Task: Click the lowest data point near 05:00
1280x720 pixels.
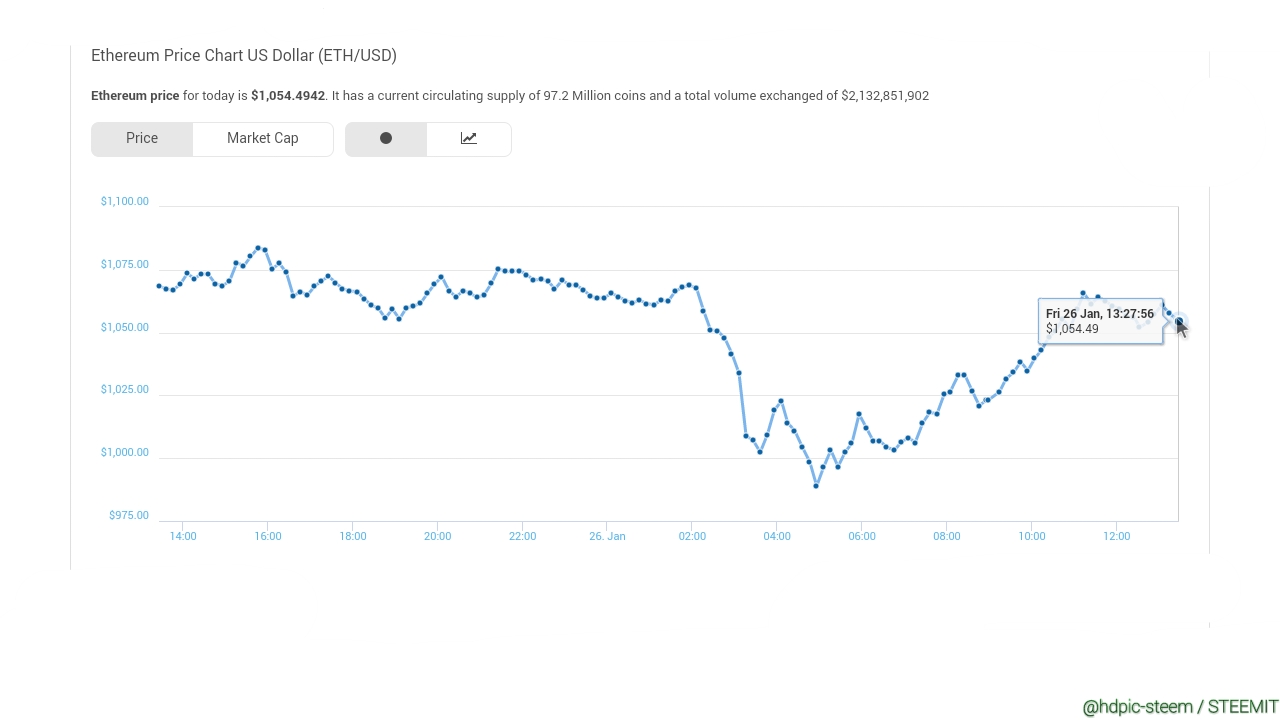Action: point(816,486)
